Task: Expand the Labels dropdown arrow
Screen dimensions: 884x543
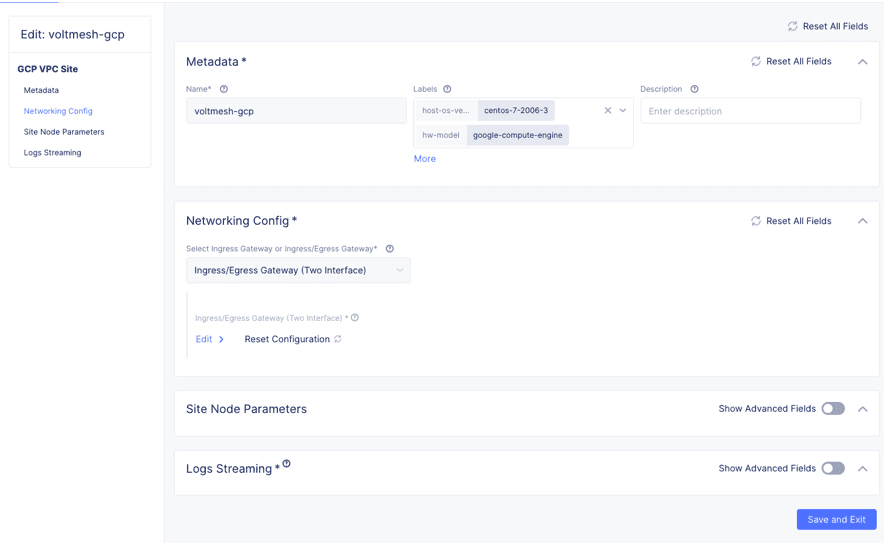Action: click(623, 111)
